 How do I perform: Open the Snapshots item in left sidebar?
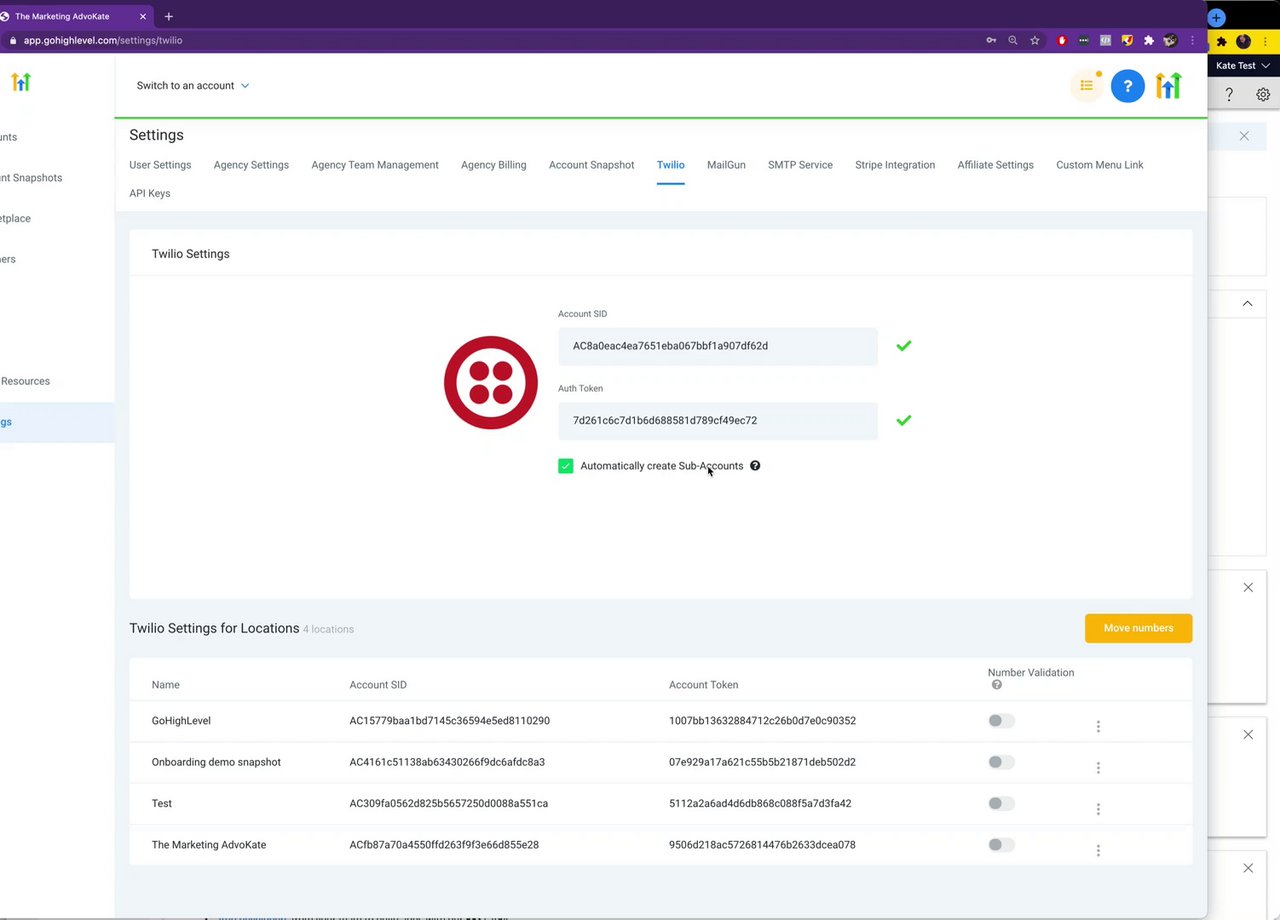point(31,178)
